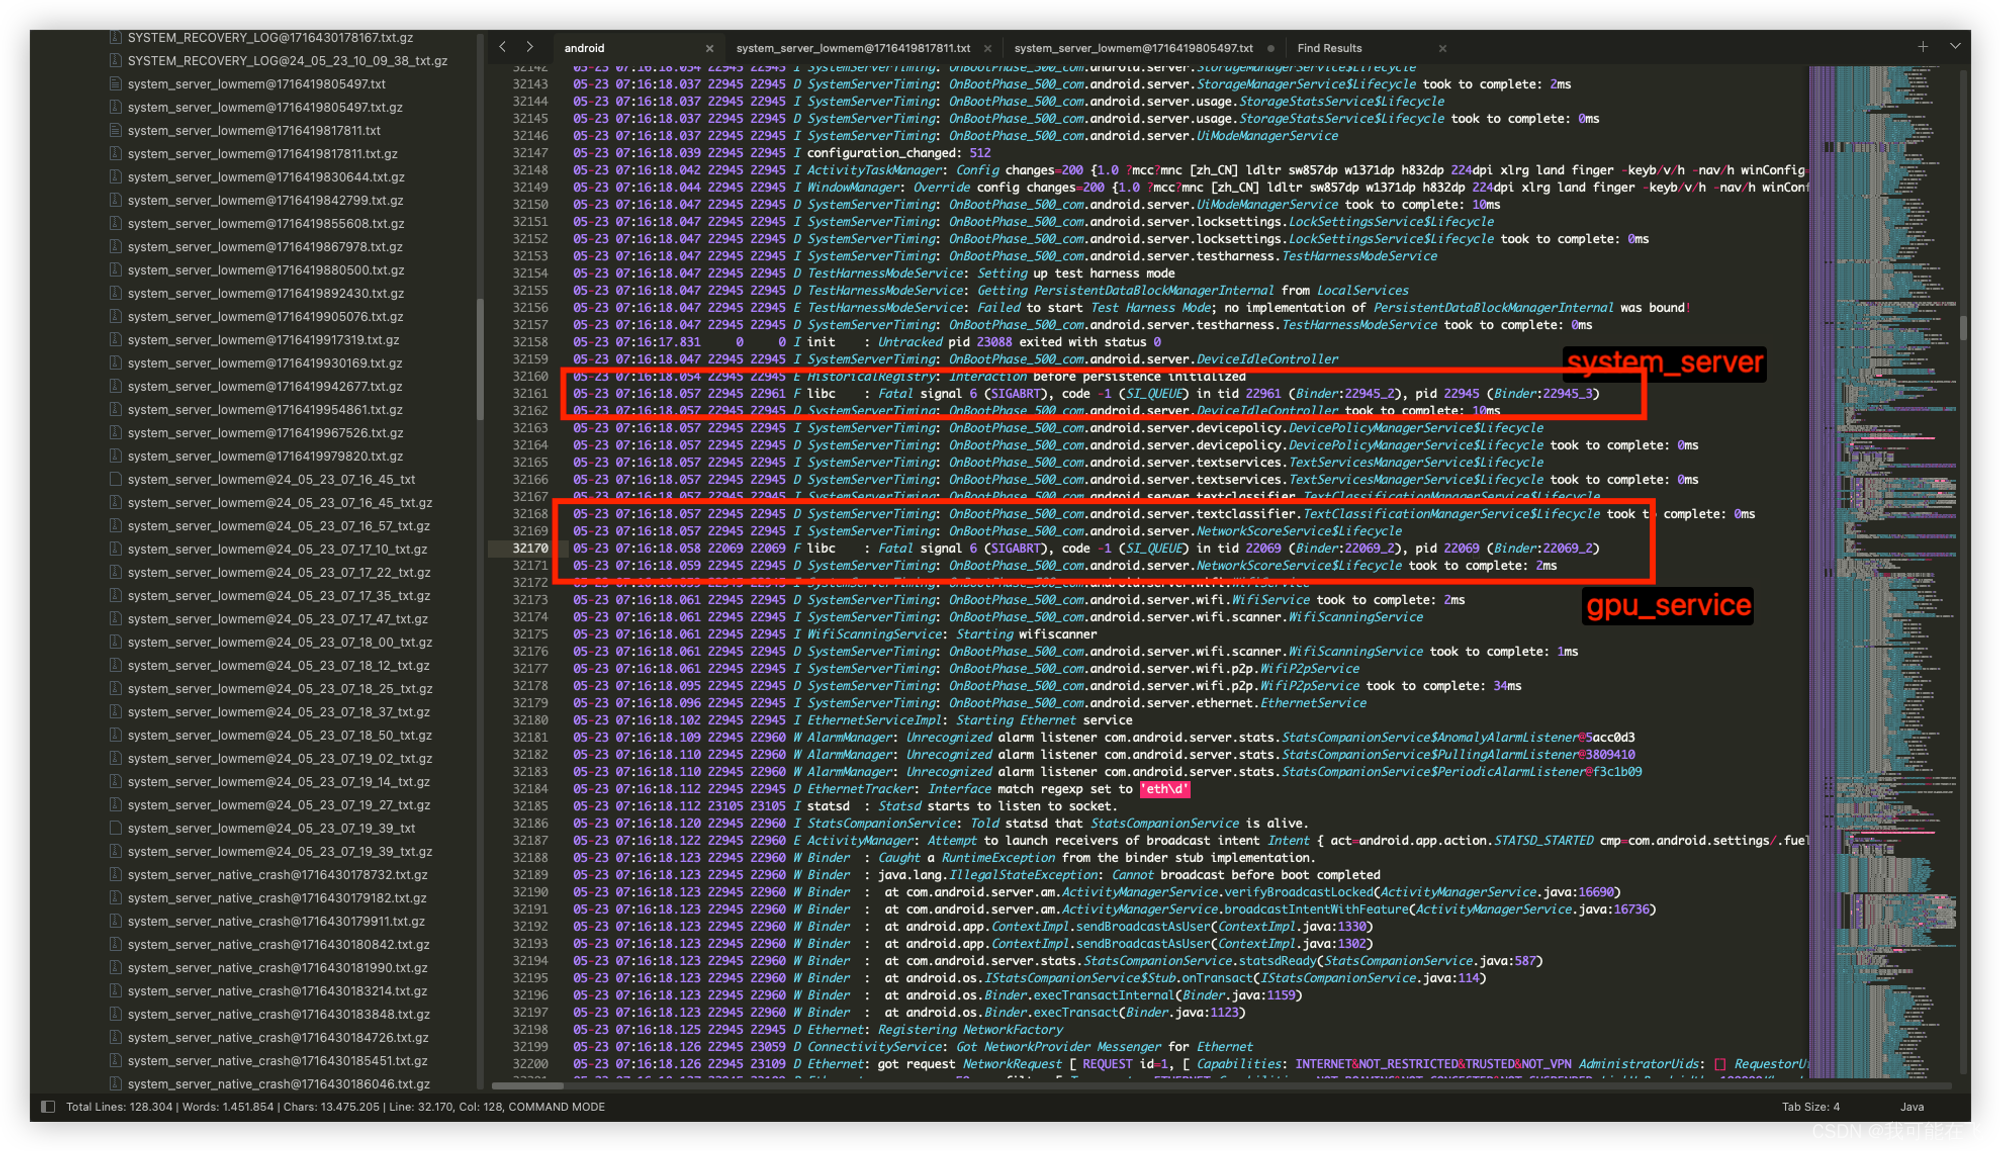Toggle the sidebar icon in status bar
Screen dimensions: 2000x1151
coord(47,1106)
